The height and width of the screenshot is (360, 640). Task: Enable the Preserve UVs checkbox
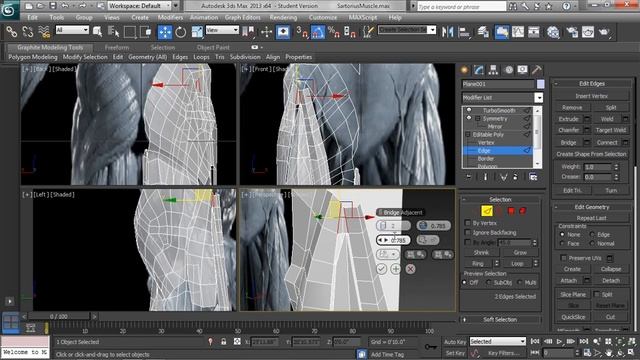click(564, 258)
